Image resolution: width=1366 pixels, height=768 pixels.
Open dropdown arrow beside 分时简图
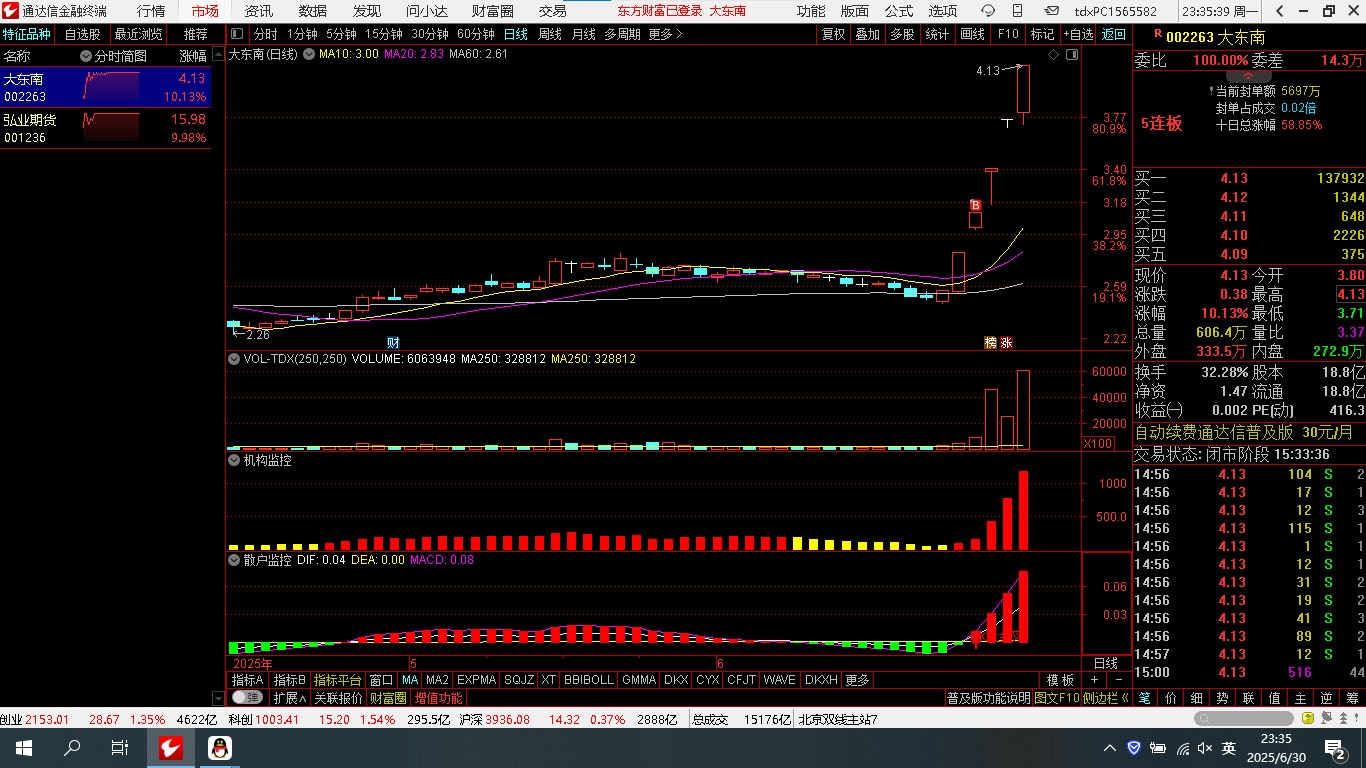pos(86,57)
